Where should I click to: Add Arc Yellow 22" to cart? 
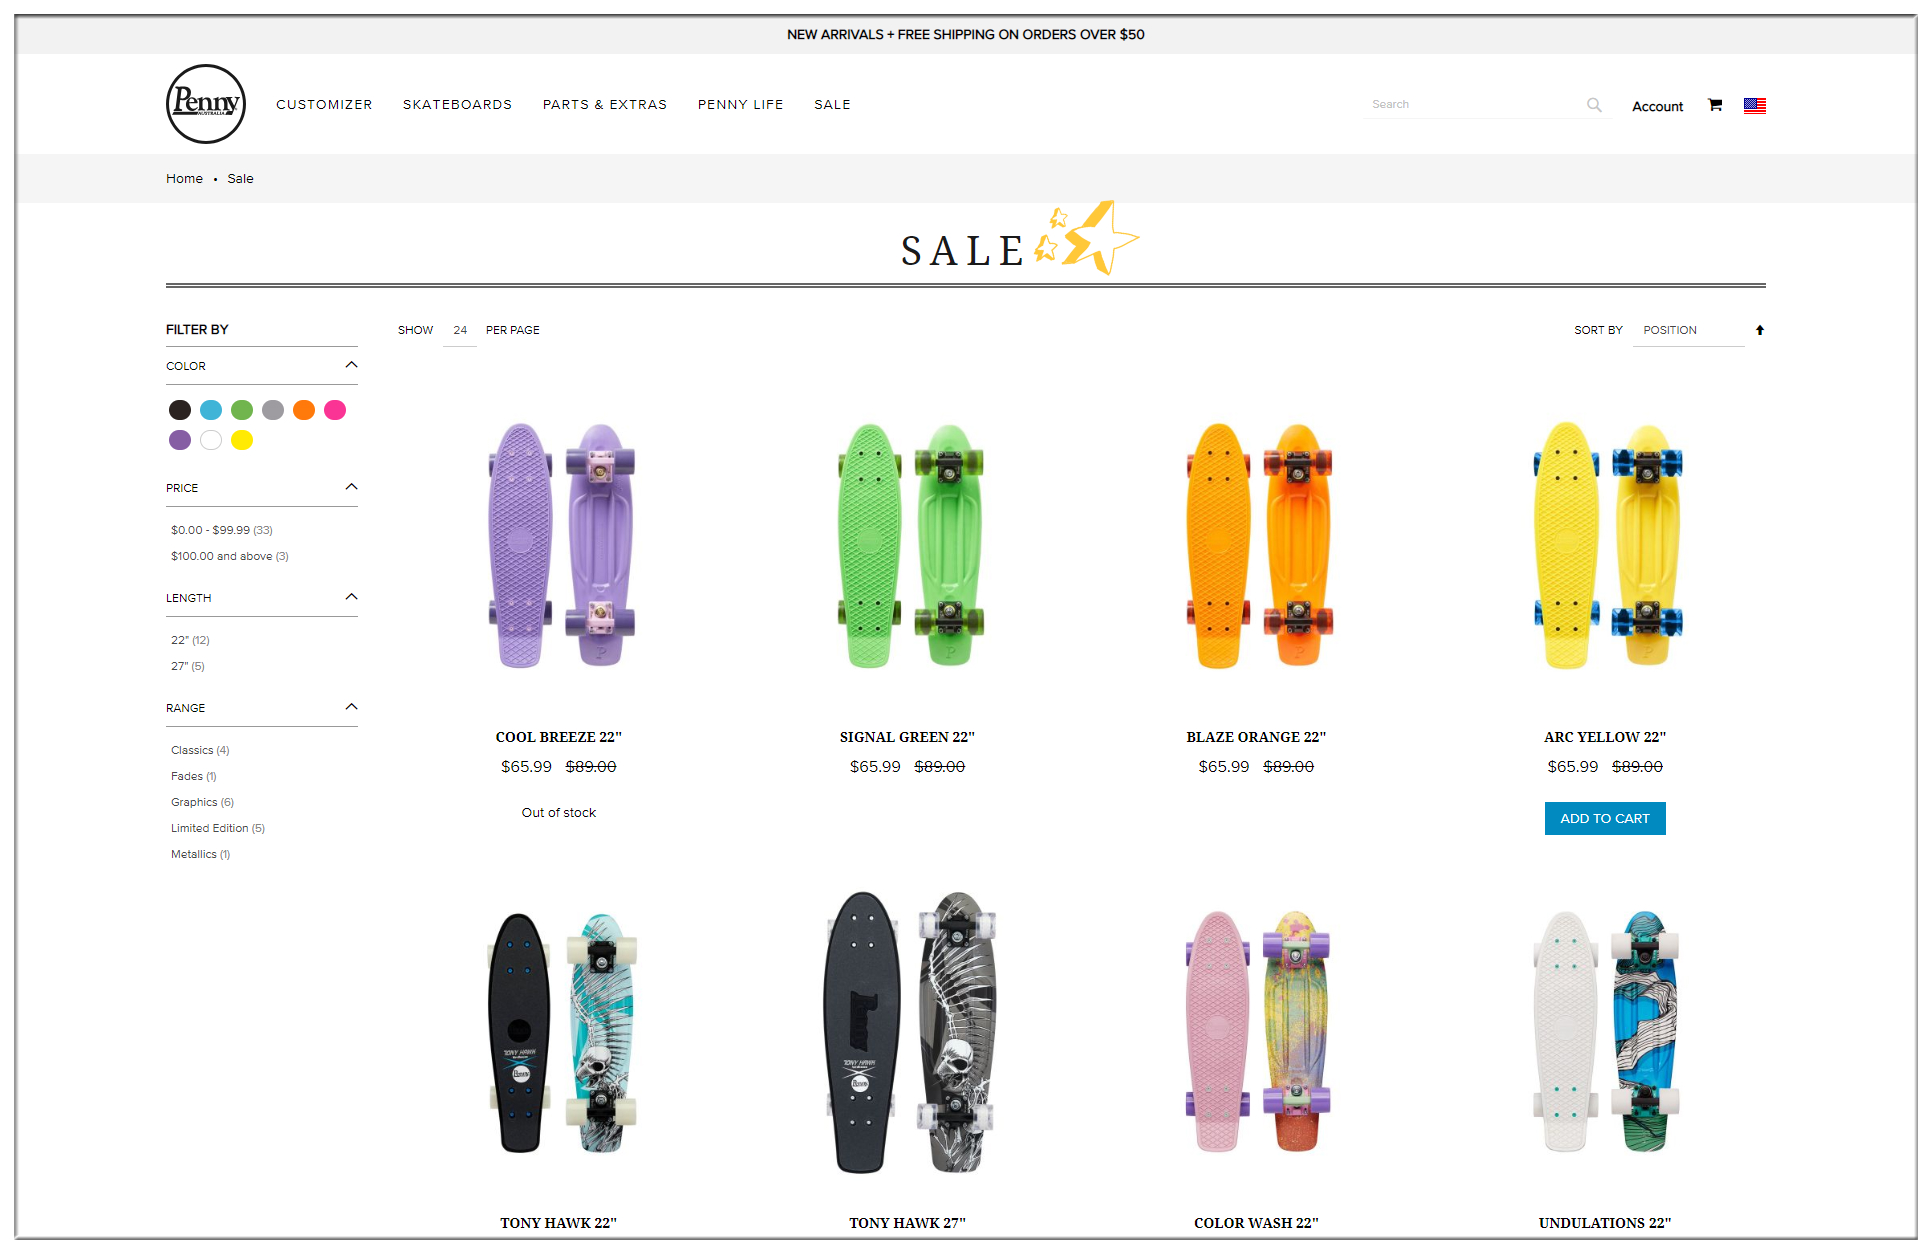pos(1605,818)
